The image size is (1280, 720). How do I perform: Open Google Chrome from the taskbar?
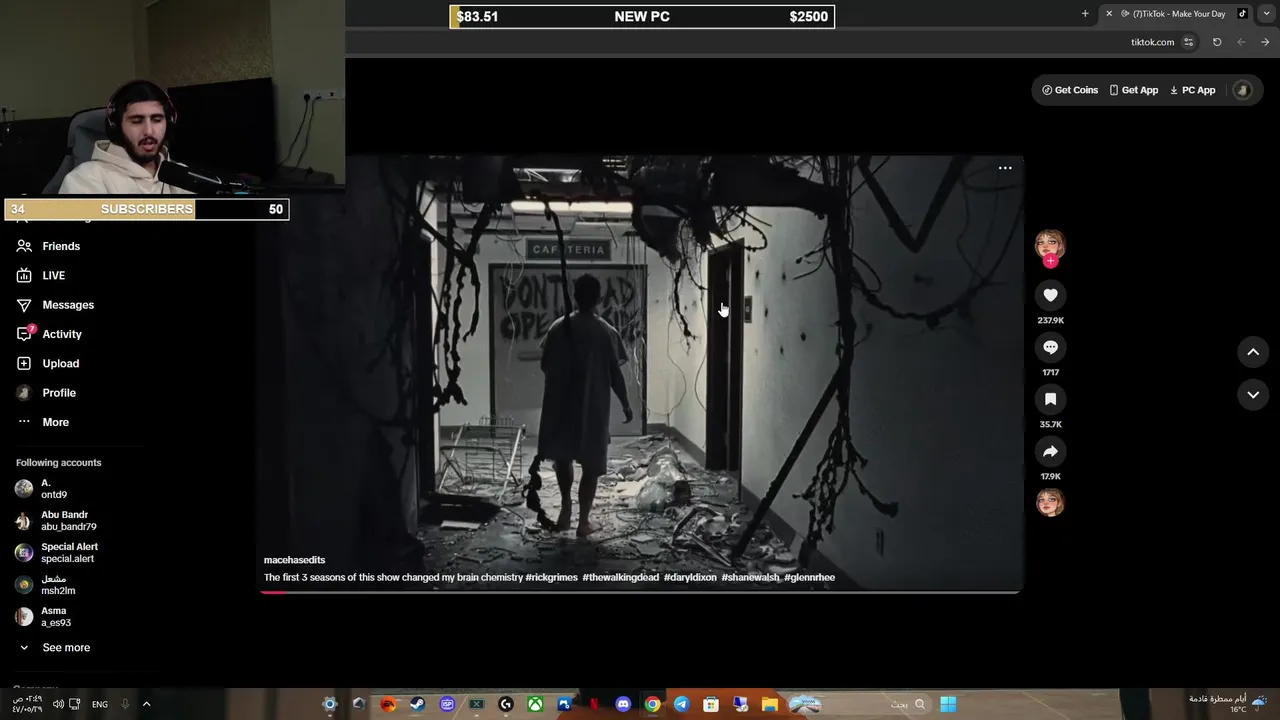652,704
